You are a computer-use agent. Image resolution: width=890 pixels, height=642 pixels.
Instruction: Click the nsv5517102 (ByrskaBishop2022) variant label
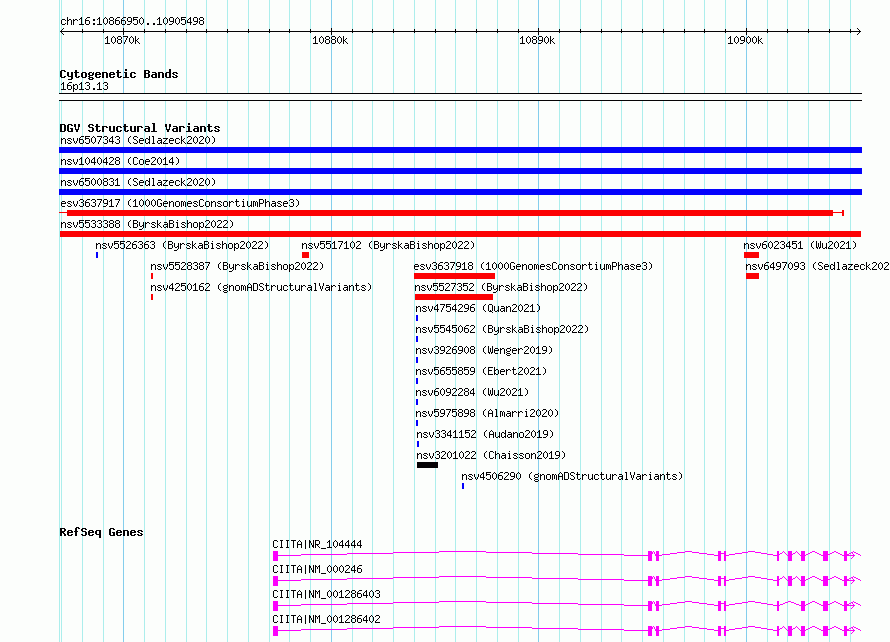click(388, 245)
